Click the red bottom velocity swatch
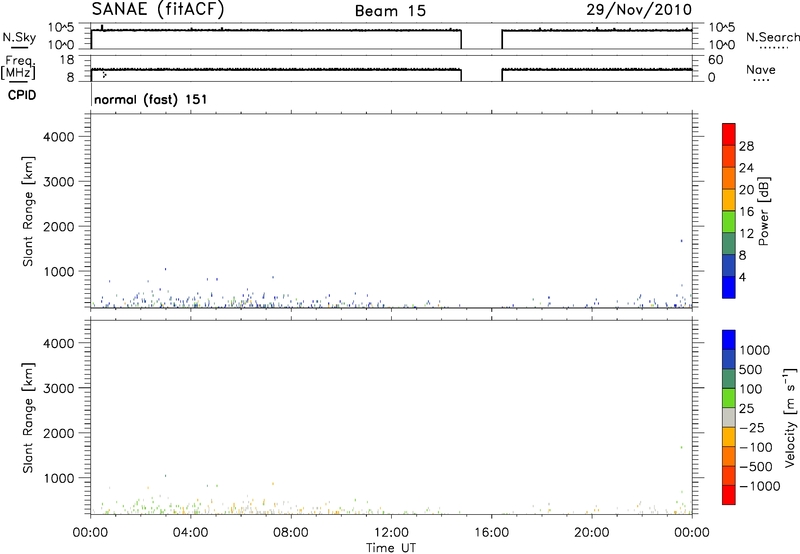The height and width of the screenshot is (554, 800). coord(729,495)
